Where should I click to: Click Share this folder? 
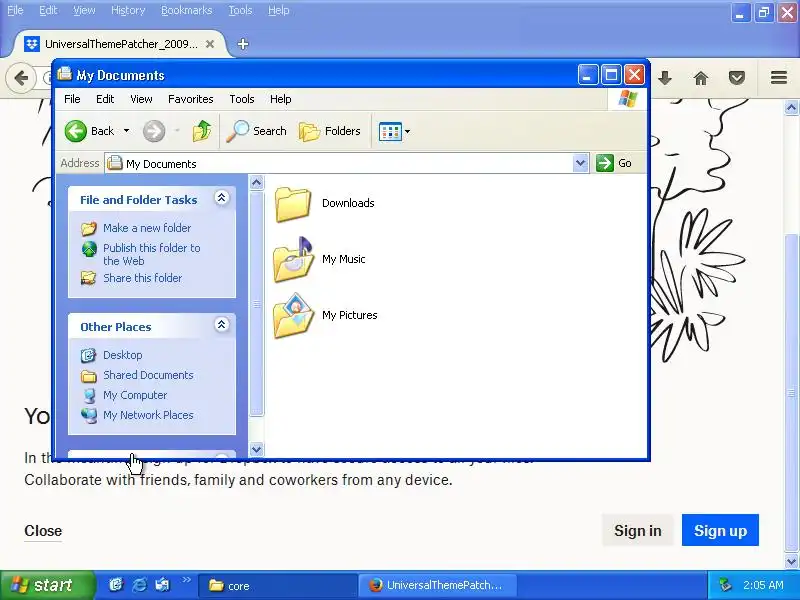coord(142,278)
